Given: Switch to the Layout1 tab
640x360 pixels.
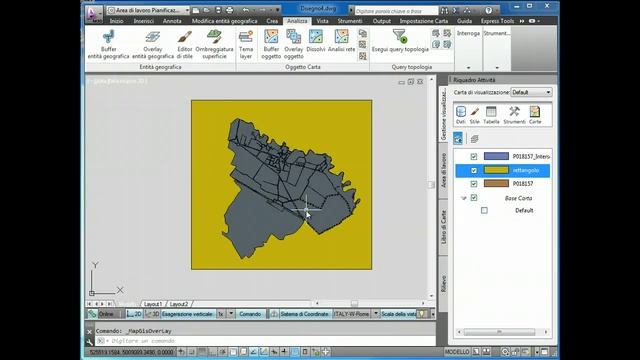Looking at the screenshot, I should [153, 304].
